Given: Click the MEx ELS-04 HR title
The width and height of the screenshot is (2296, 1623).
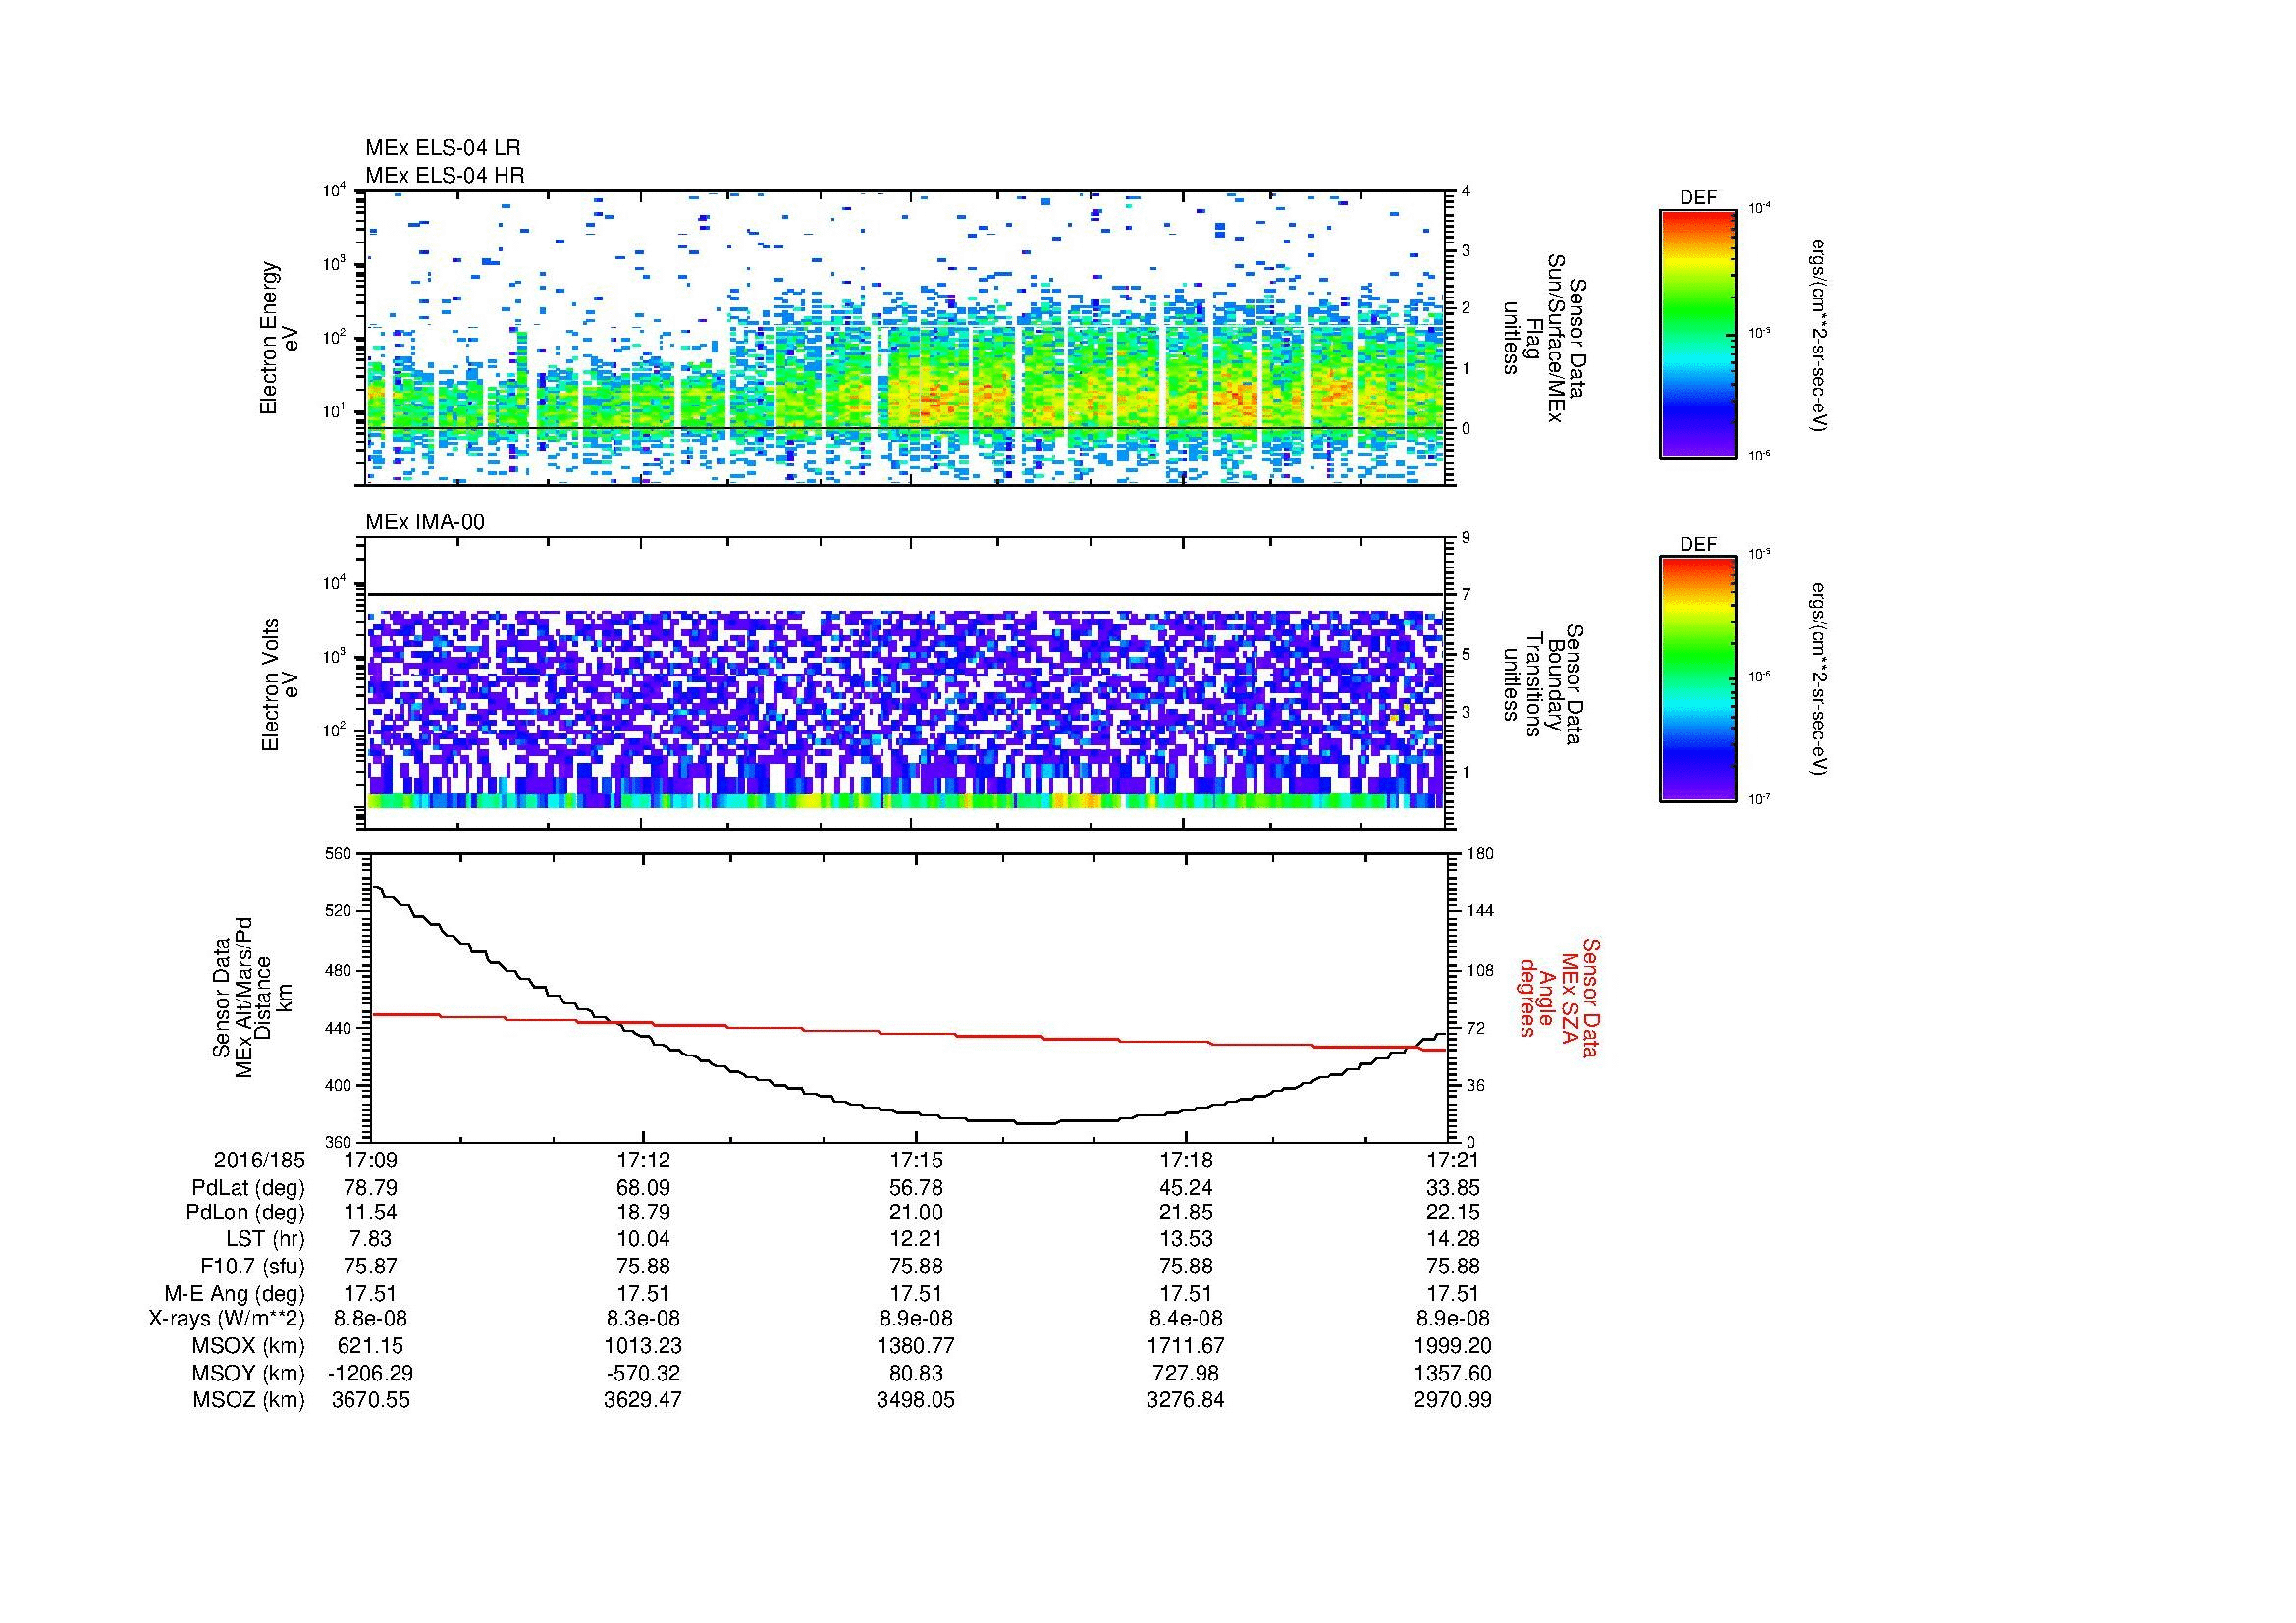Looking at the screenshot, I should coord(445,176).
